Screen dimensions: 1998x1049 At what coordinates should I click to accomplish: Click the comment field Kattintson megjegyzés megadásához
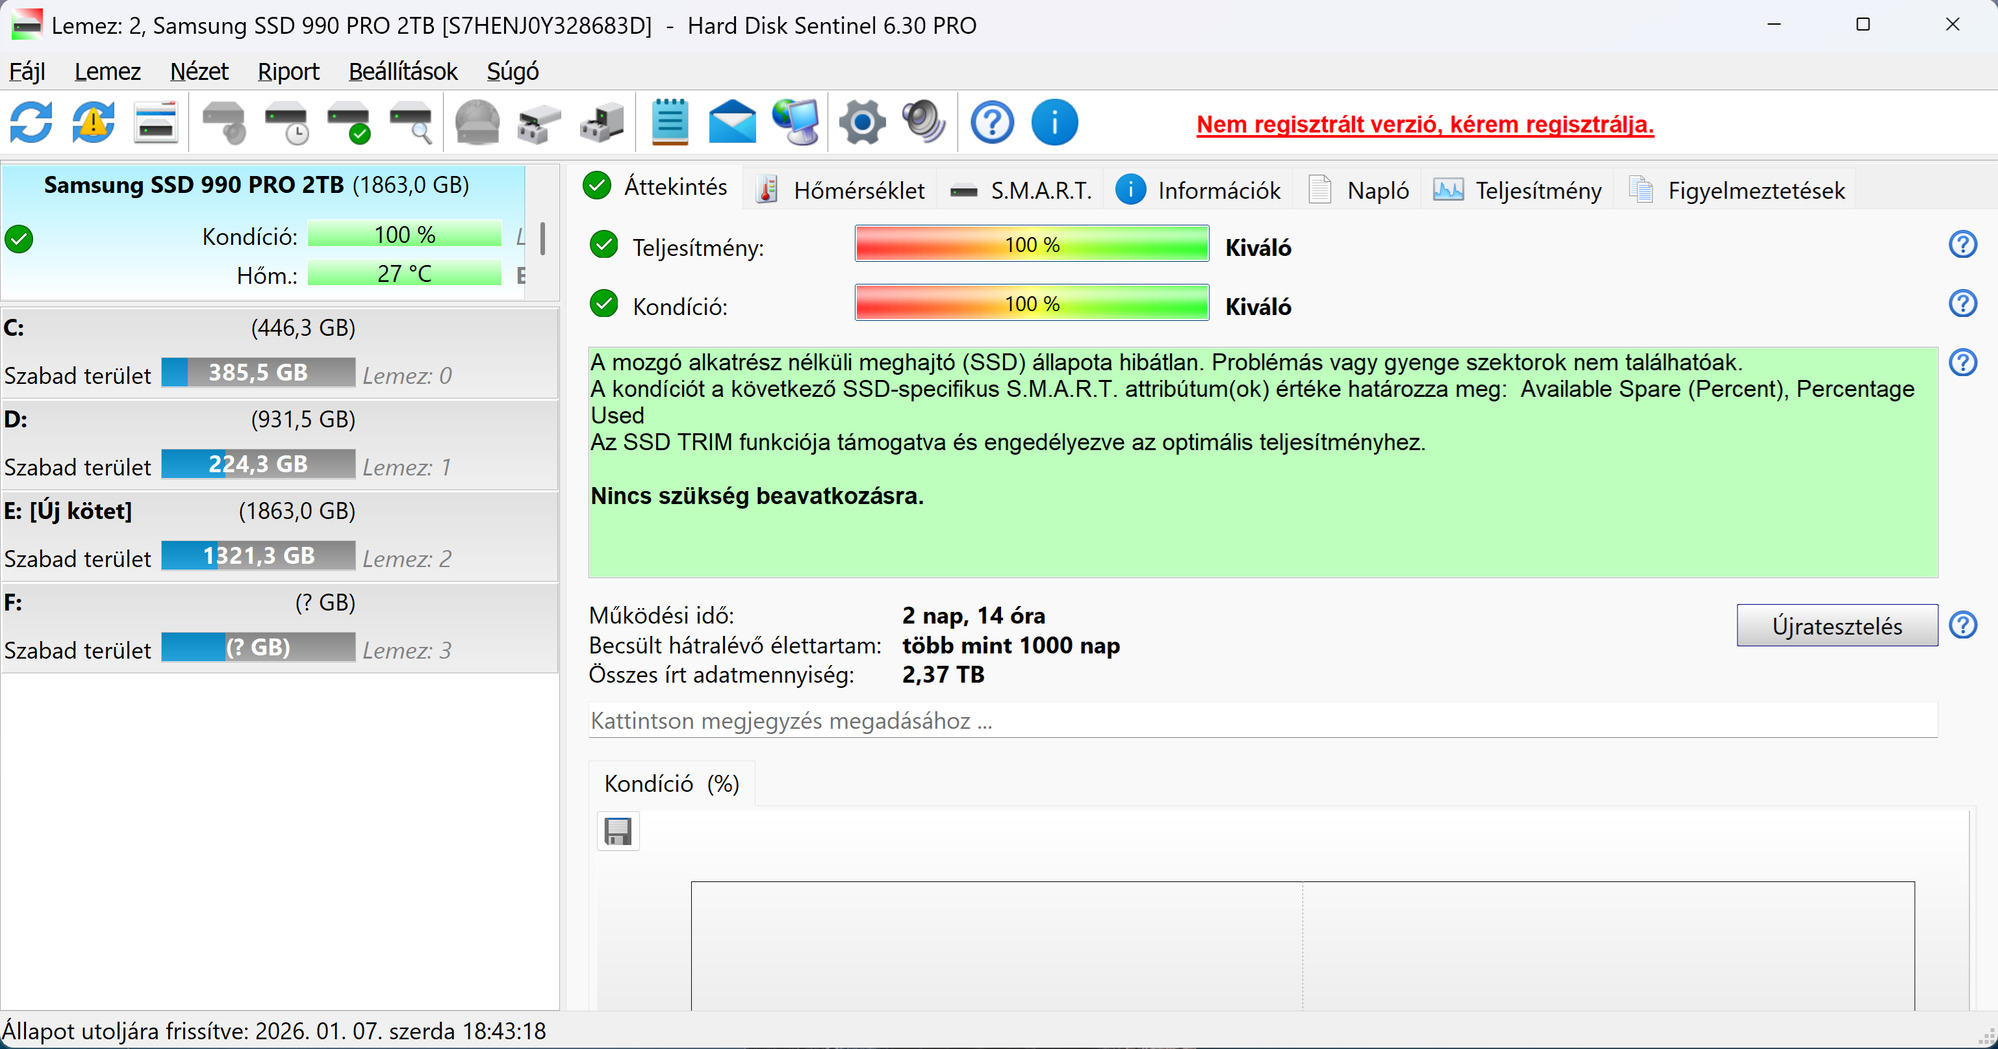coord(1263,721)
